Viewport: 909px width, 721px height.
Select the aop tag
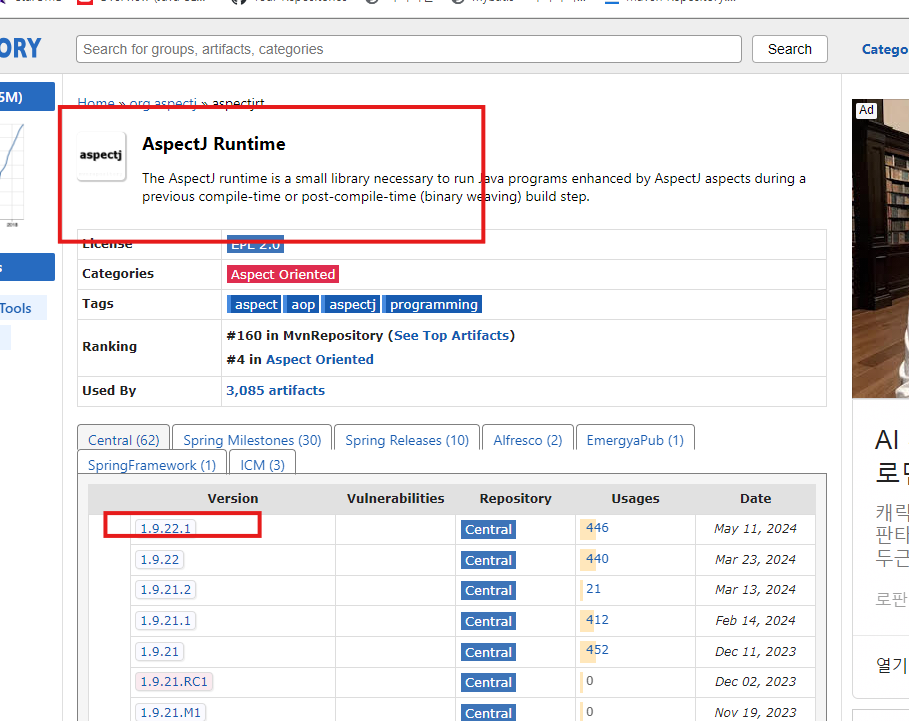(301, 304)
